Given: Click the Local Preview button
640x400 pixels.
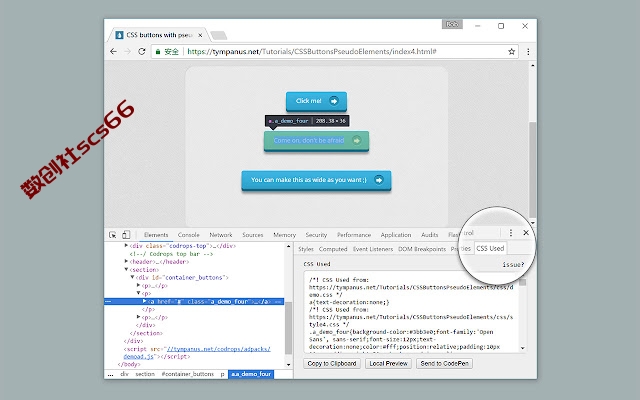Looking at the screenshot, I should click(x=389, y=363).
